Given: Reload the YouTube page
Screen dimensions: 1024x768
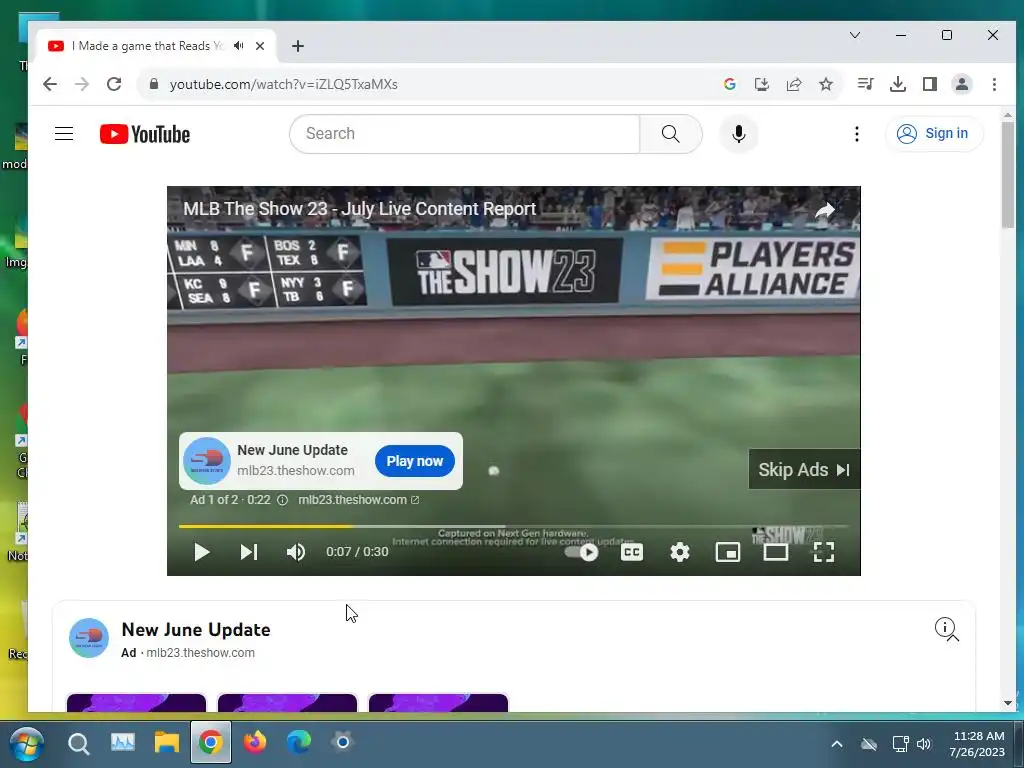Looking at the screenshot, I should tap(114, 84).
